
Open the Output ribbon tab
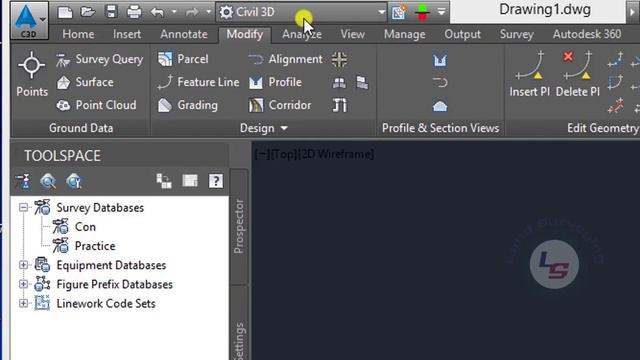click(462, 34)
